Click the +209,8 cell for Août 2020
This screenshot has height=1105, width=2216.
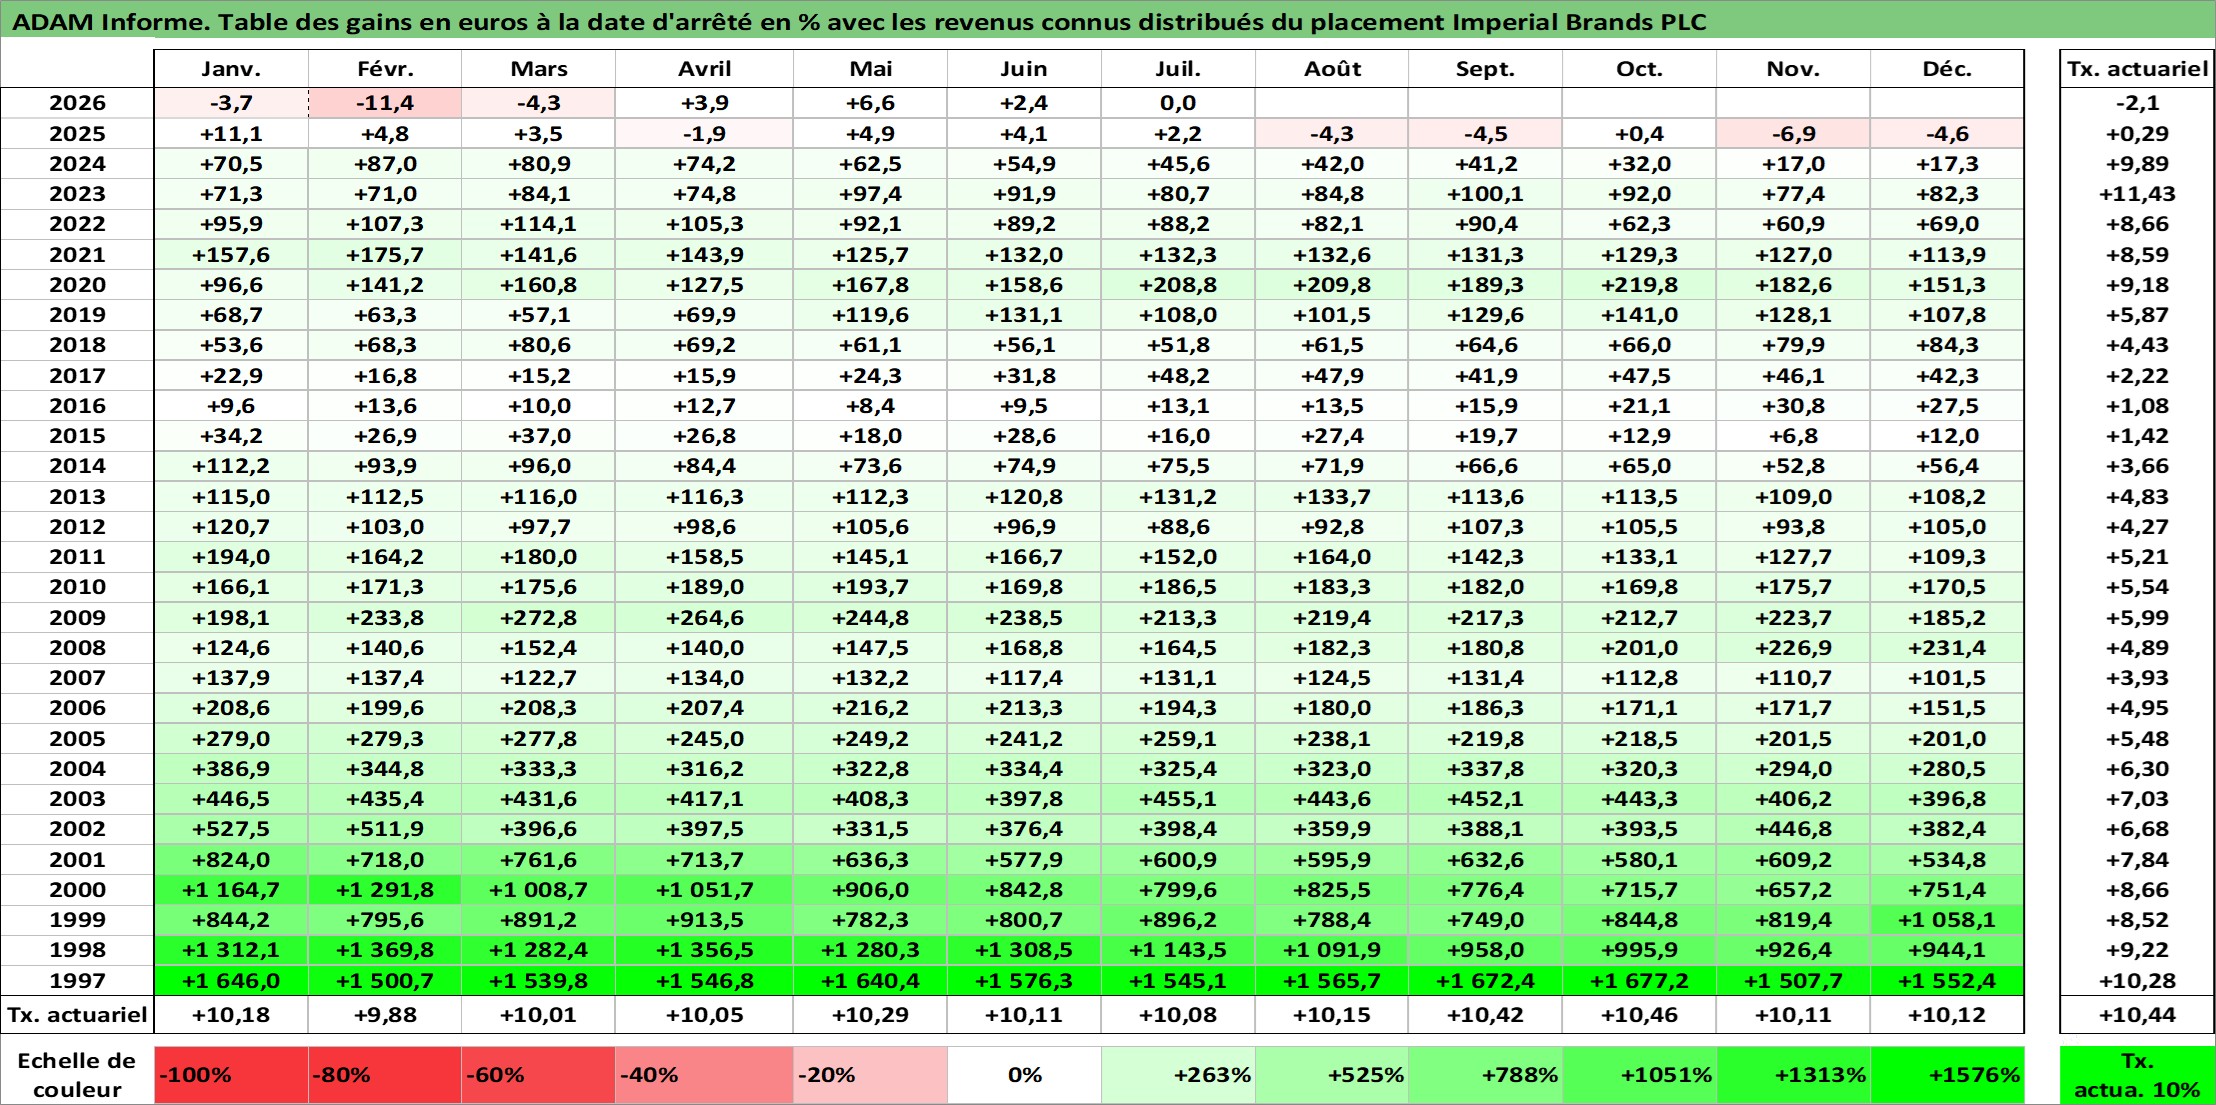1332,285
